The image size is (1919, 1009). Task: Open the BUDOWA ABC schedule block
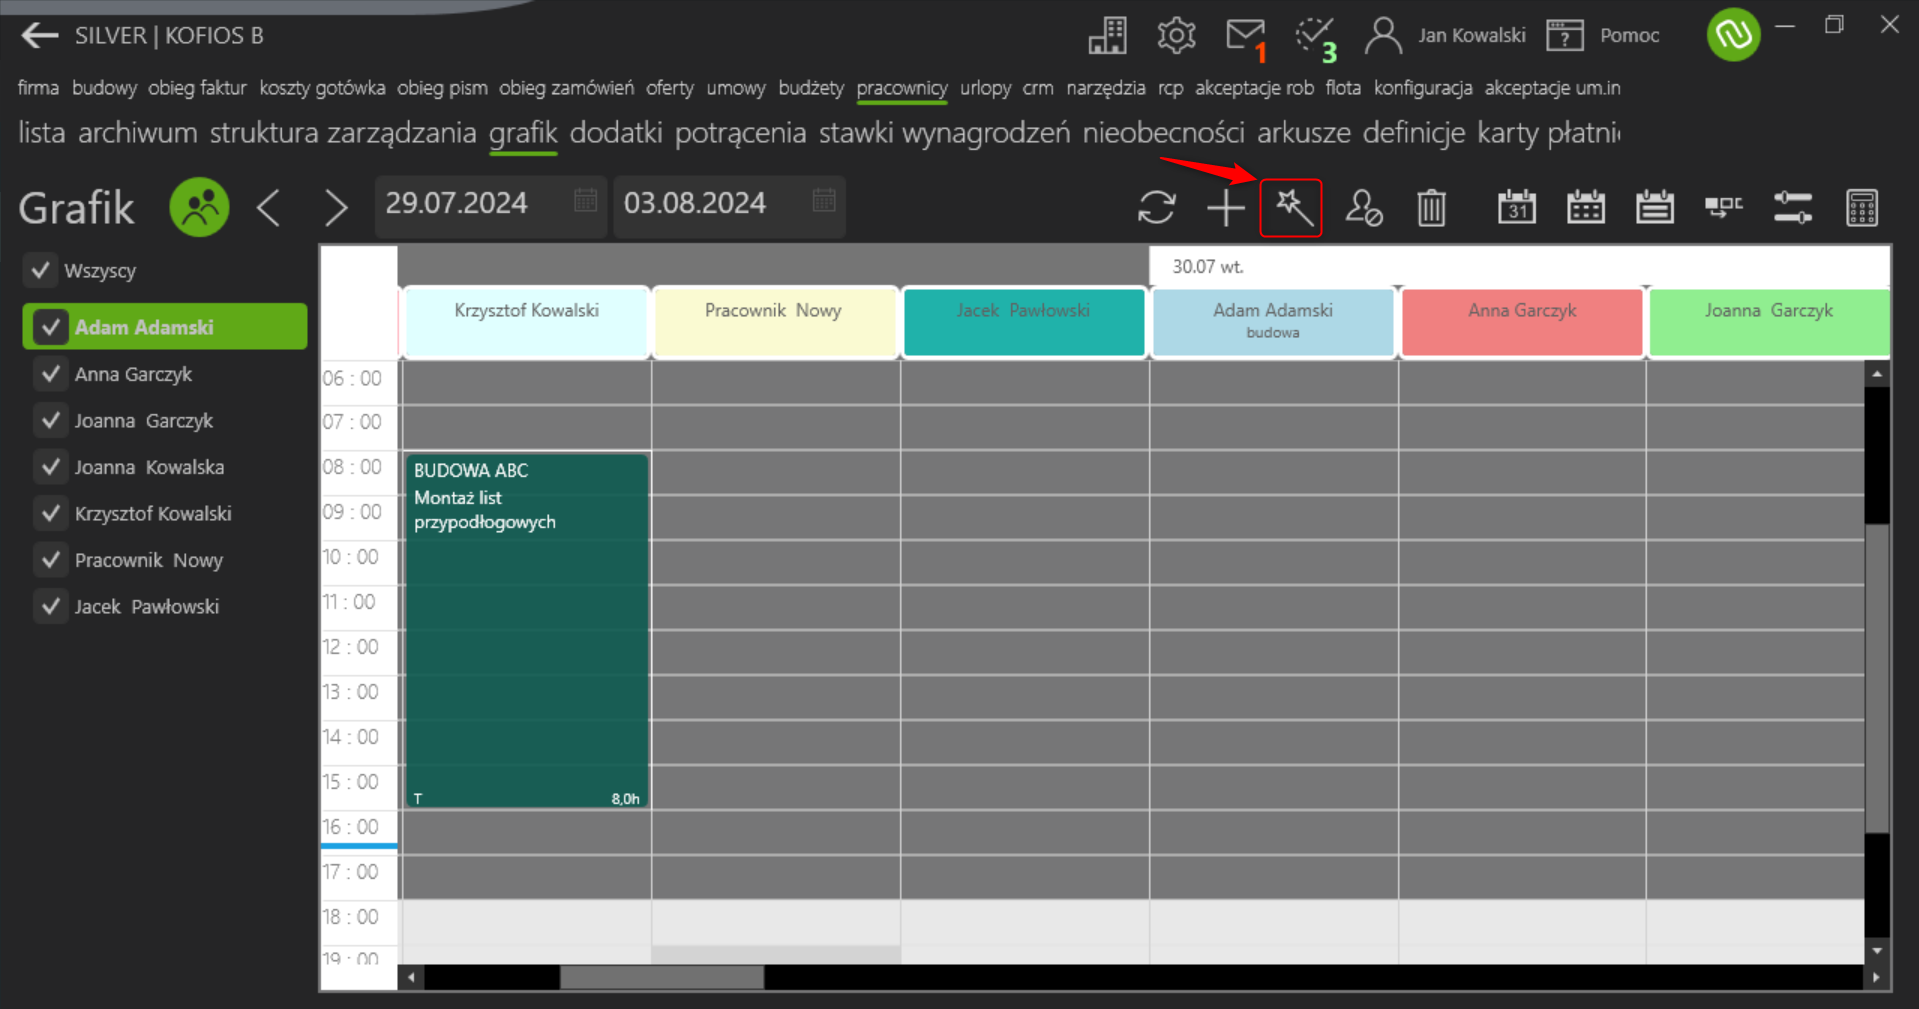click(x=527, y=631)
